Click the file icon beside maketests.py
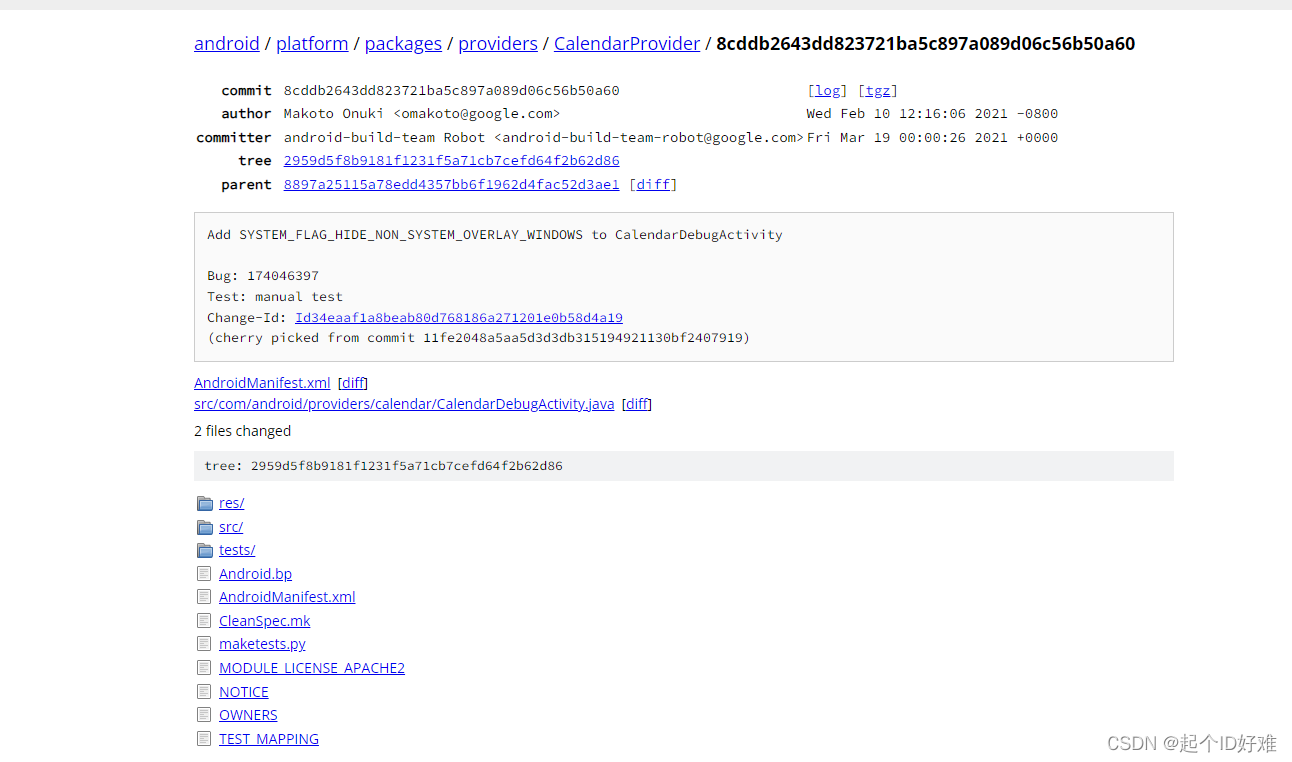The image size is (1292, 762). pos(204,643)
